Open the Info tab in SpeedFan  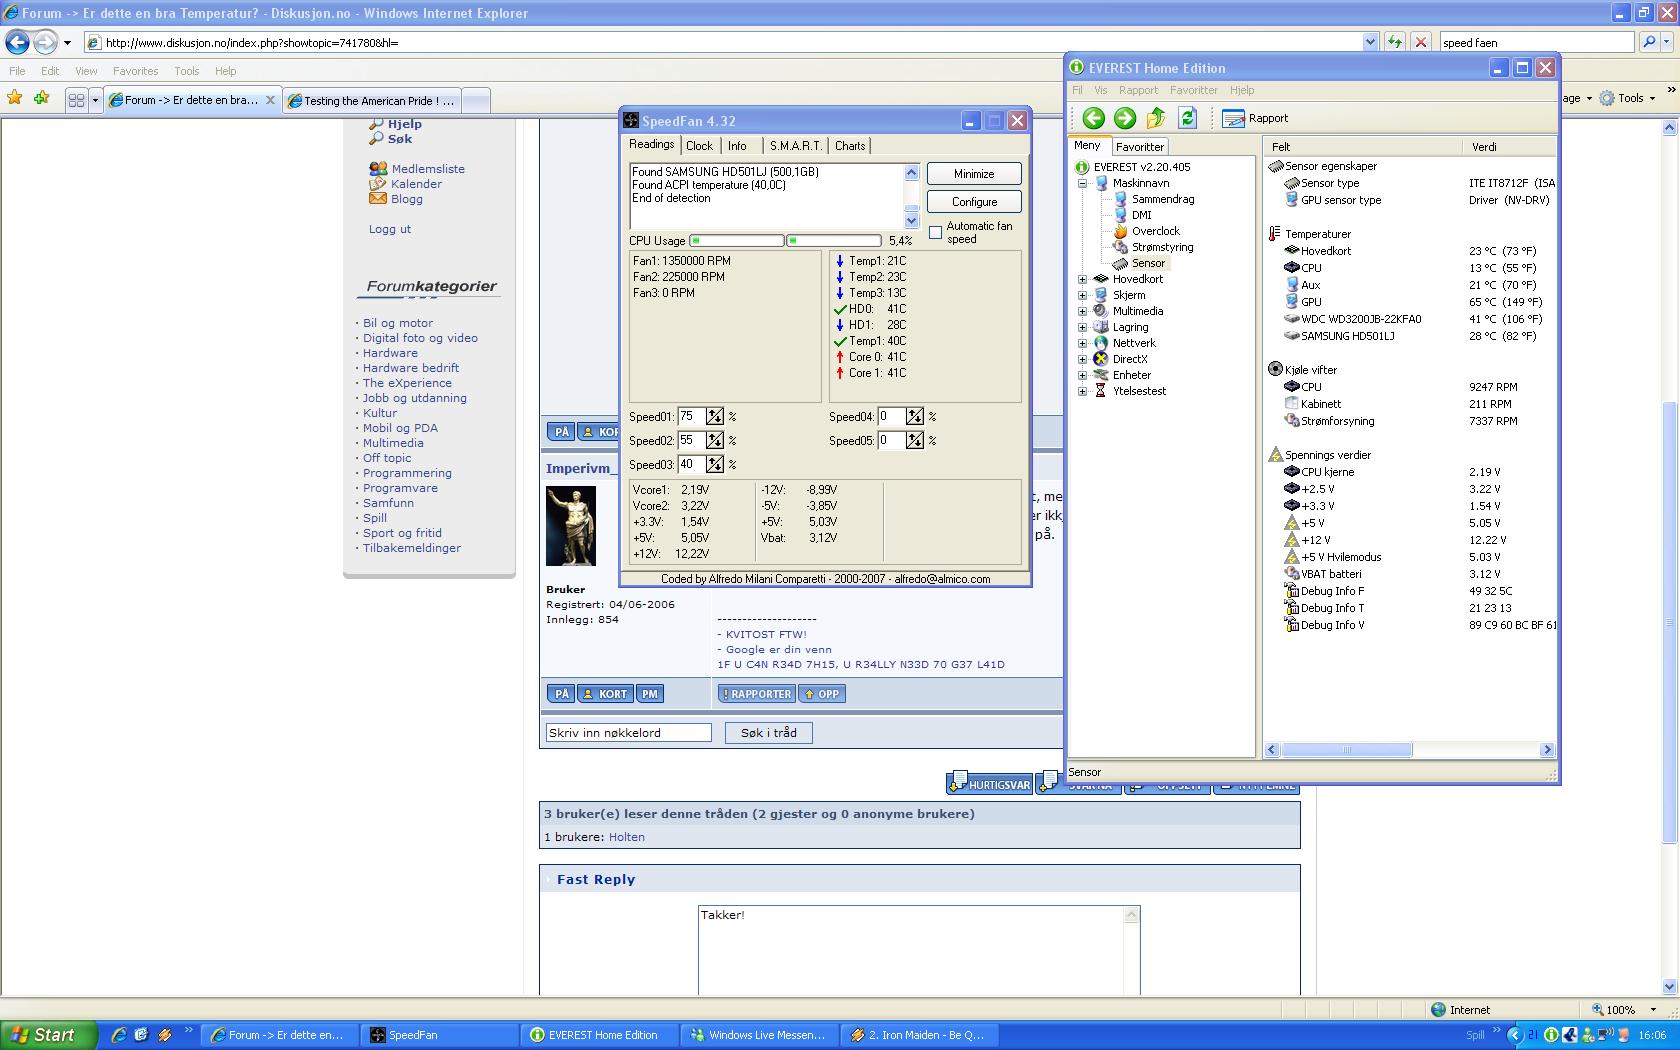(737, 146)
